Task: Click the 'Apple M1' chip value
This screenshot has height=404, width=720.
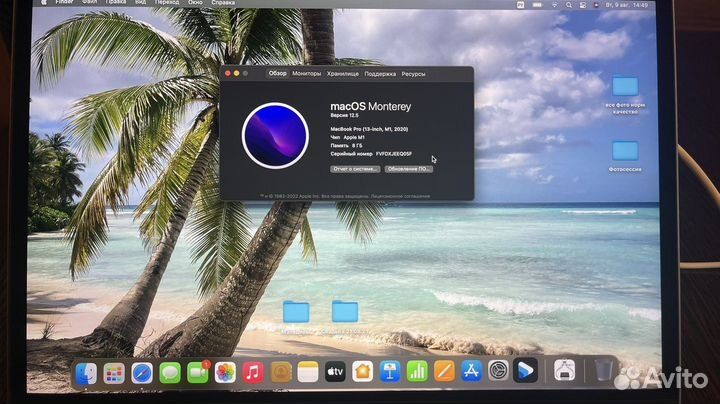Action: click(354, 137)
